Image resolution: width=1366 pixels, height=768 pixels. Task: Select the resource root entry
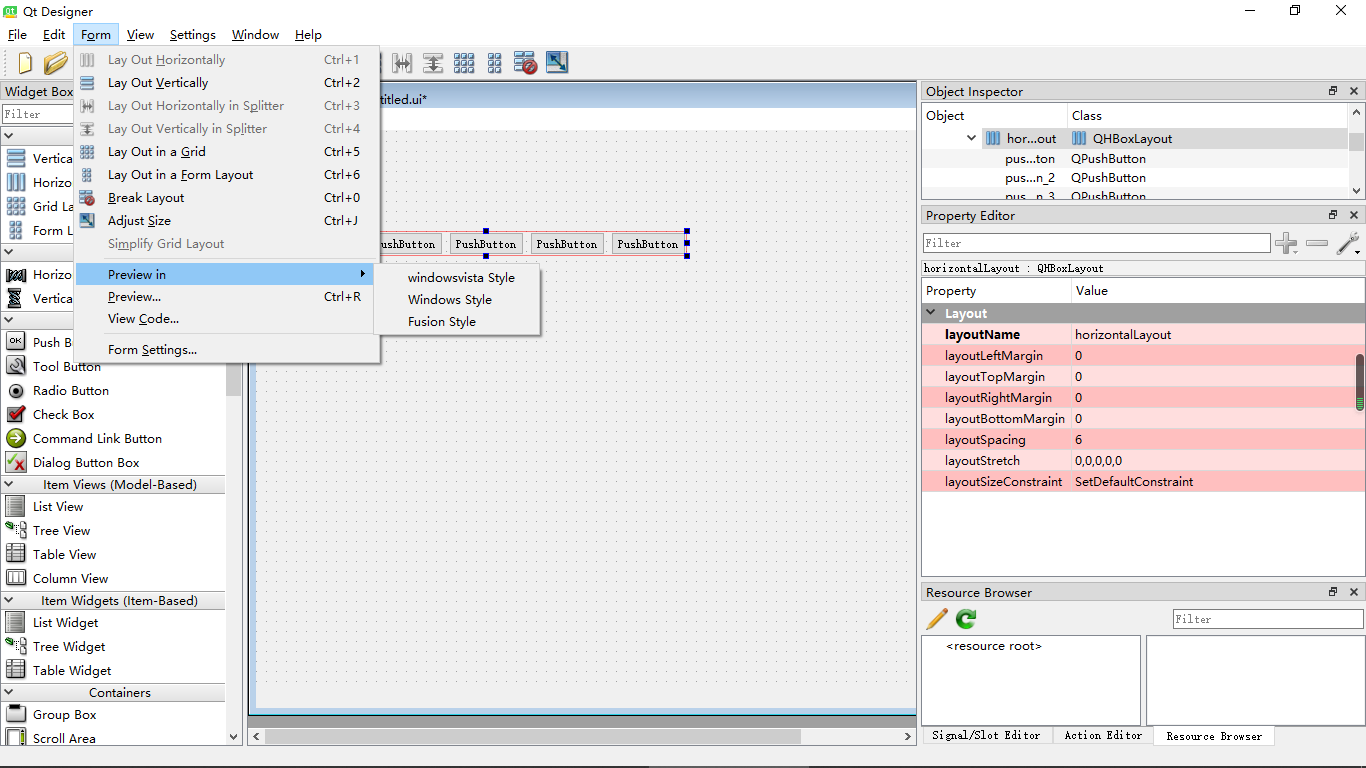995,645
